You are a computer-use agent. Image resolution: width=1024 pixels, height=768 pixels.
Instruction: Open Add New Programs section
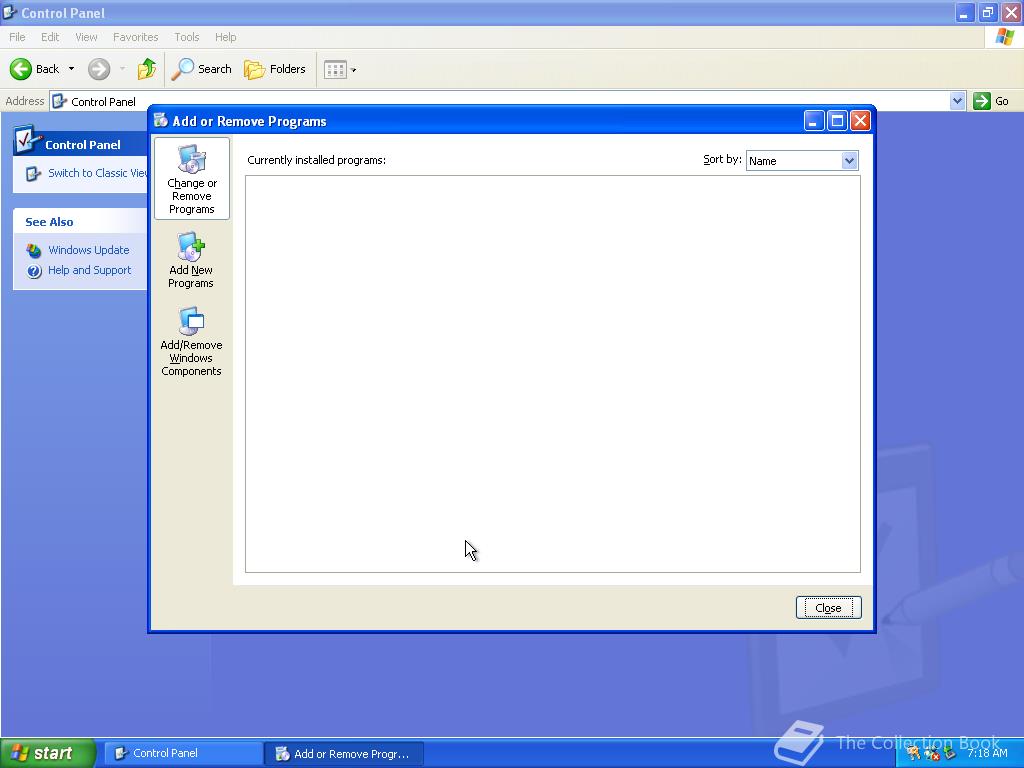click(x=191, y=260)
